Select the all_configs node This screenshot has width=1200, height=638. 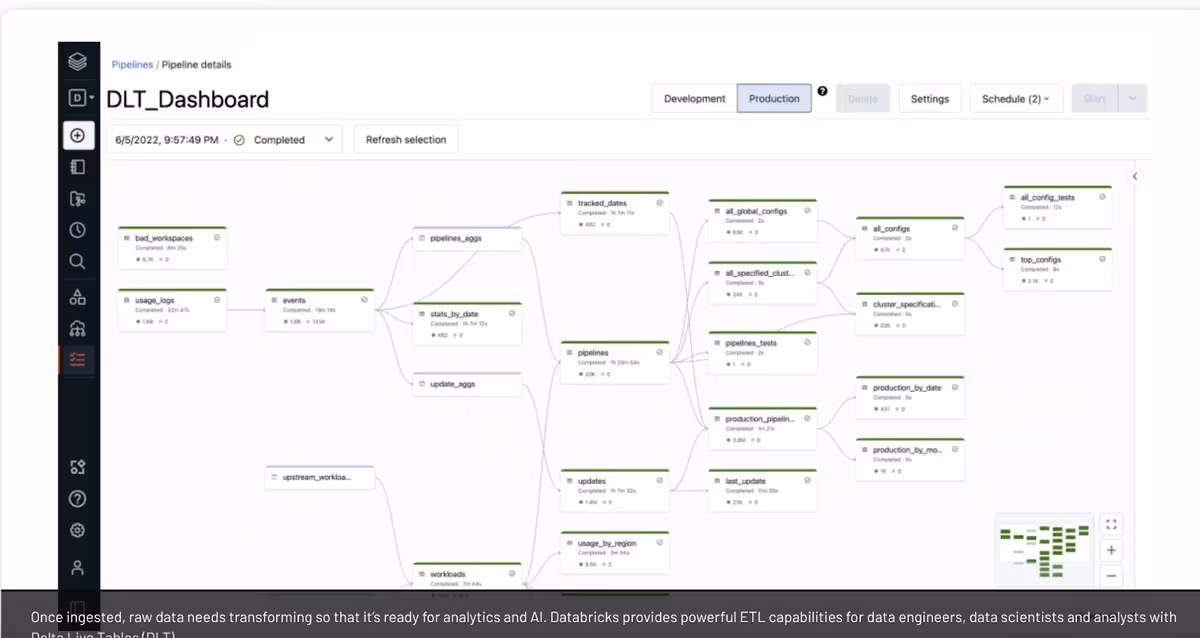pyautogui.click(x=910, y=238)
